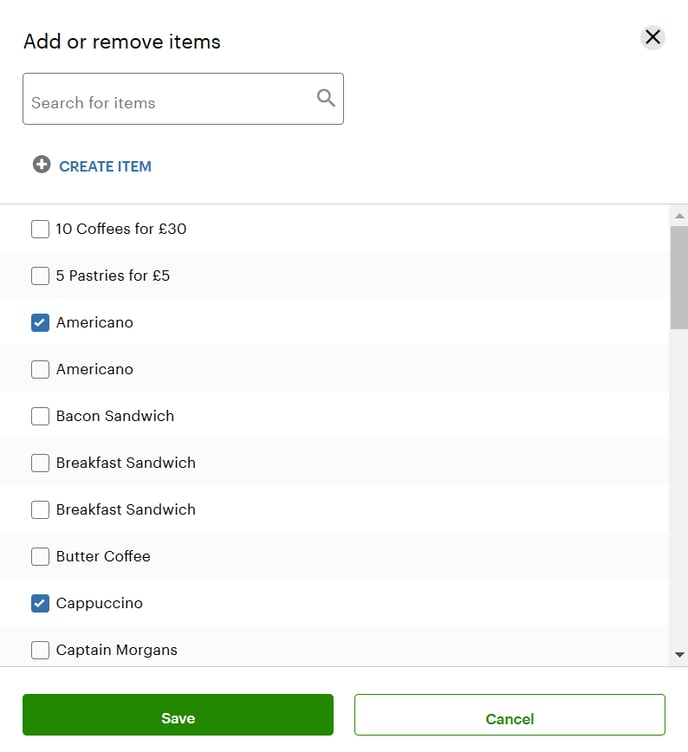Viewport: 688px width, 752px height.
Task: Click the item list scrollbar thumb
Action: (679, 277)
